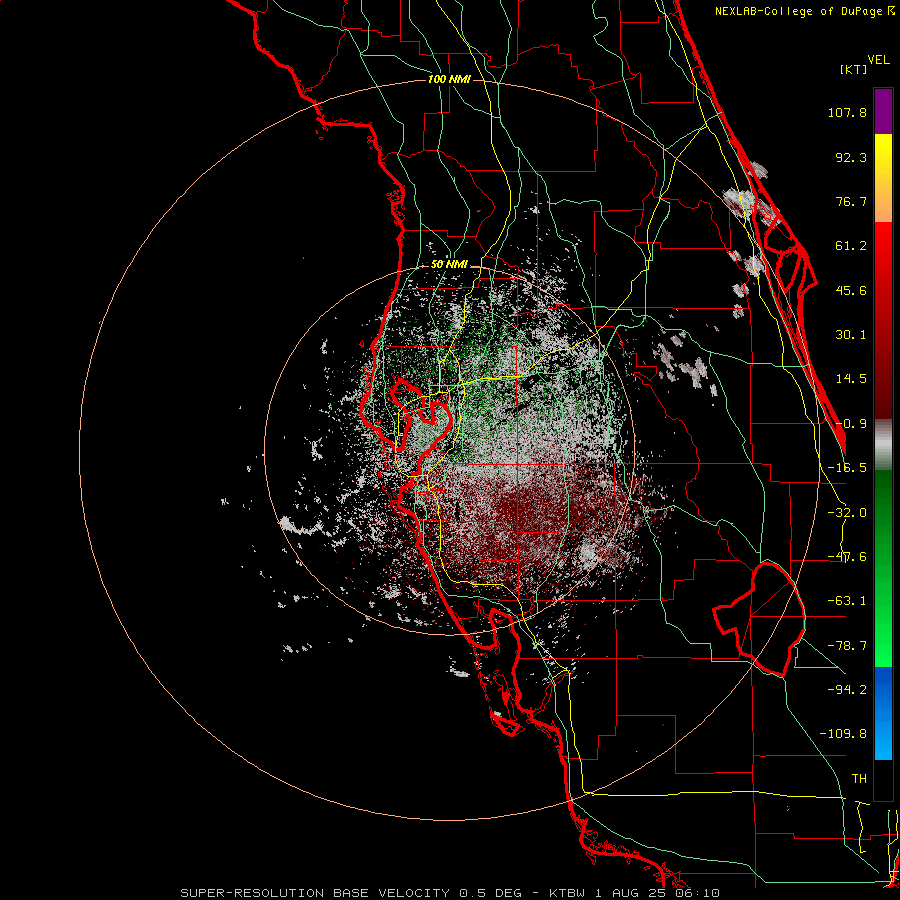The width and height of the screenshot is (900, 900).
Task: Click the SUPER-RESOLUTION BASE VELOCITY caption
Action: tap(315, 893)
